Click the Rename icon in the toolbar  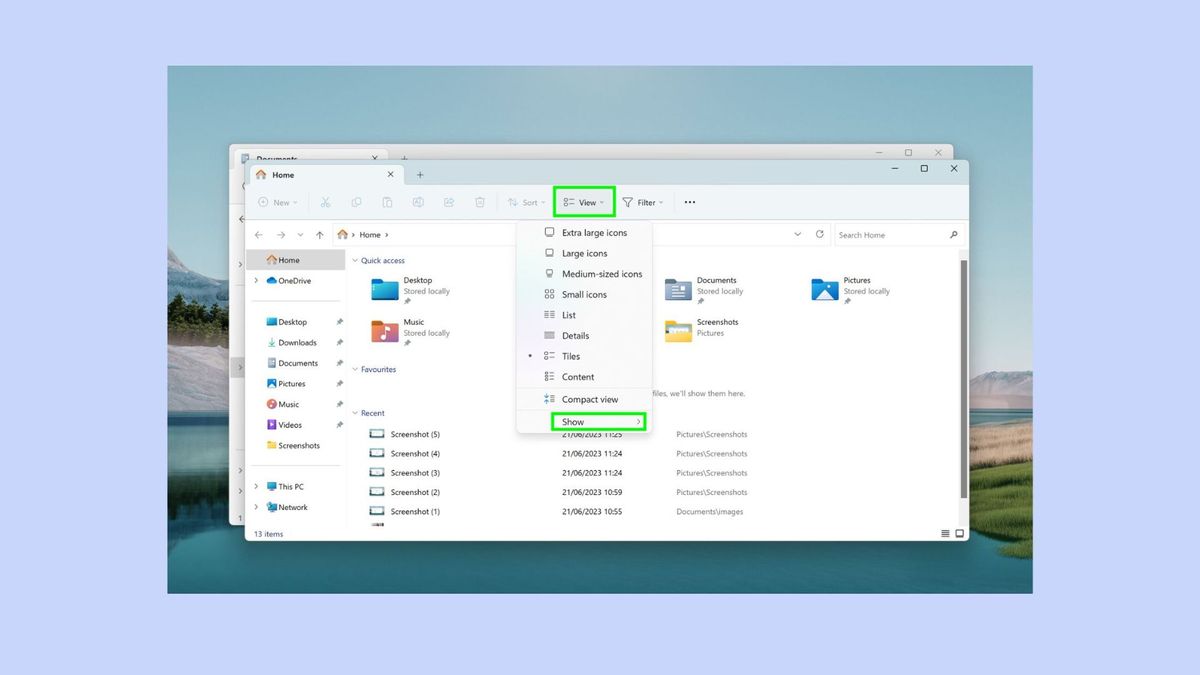pos(418,202)
